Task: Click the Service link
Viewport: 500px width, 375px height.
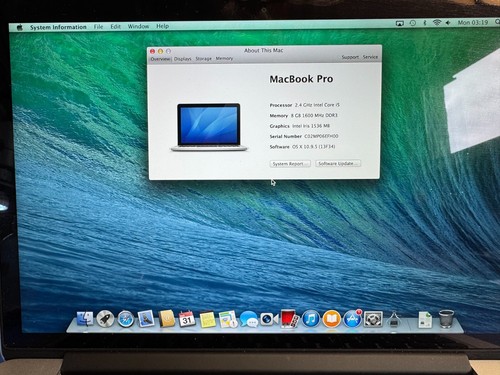Action: click(370, 57)
